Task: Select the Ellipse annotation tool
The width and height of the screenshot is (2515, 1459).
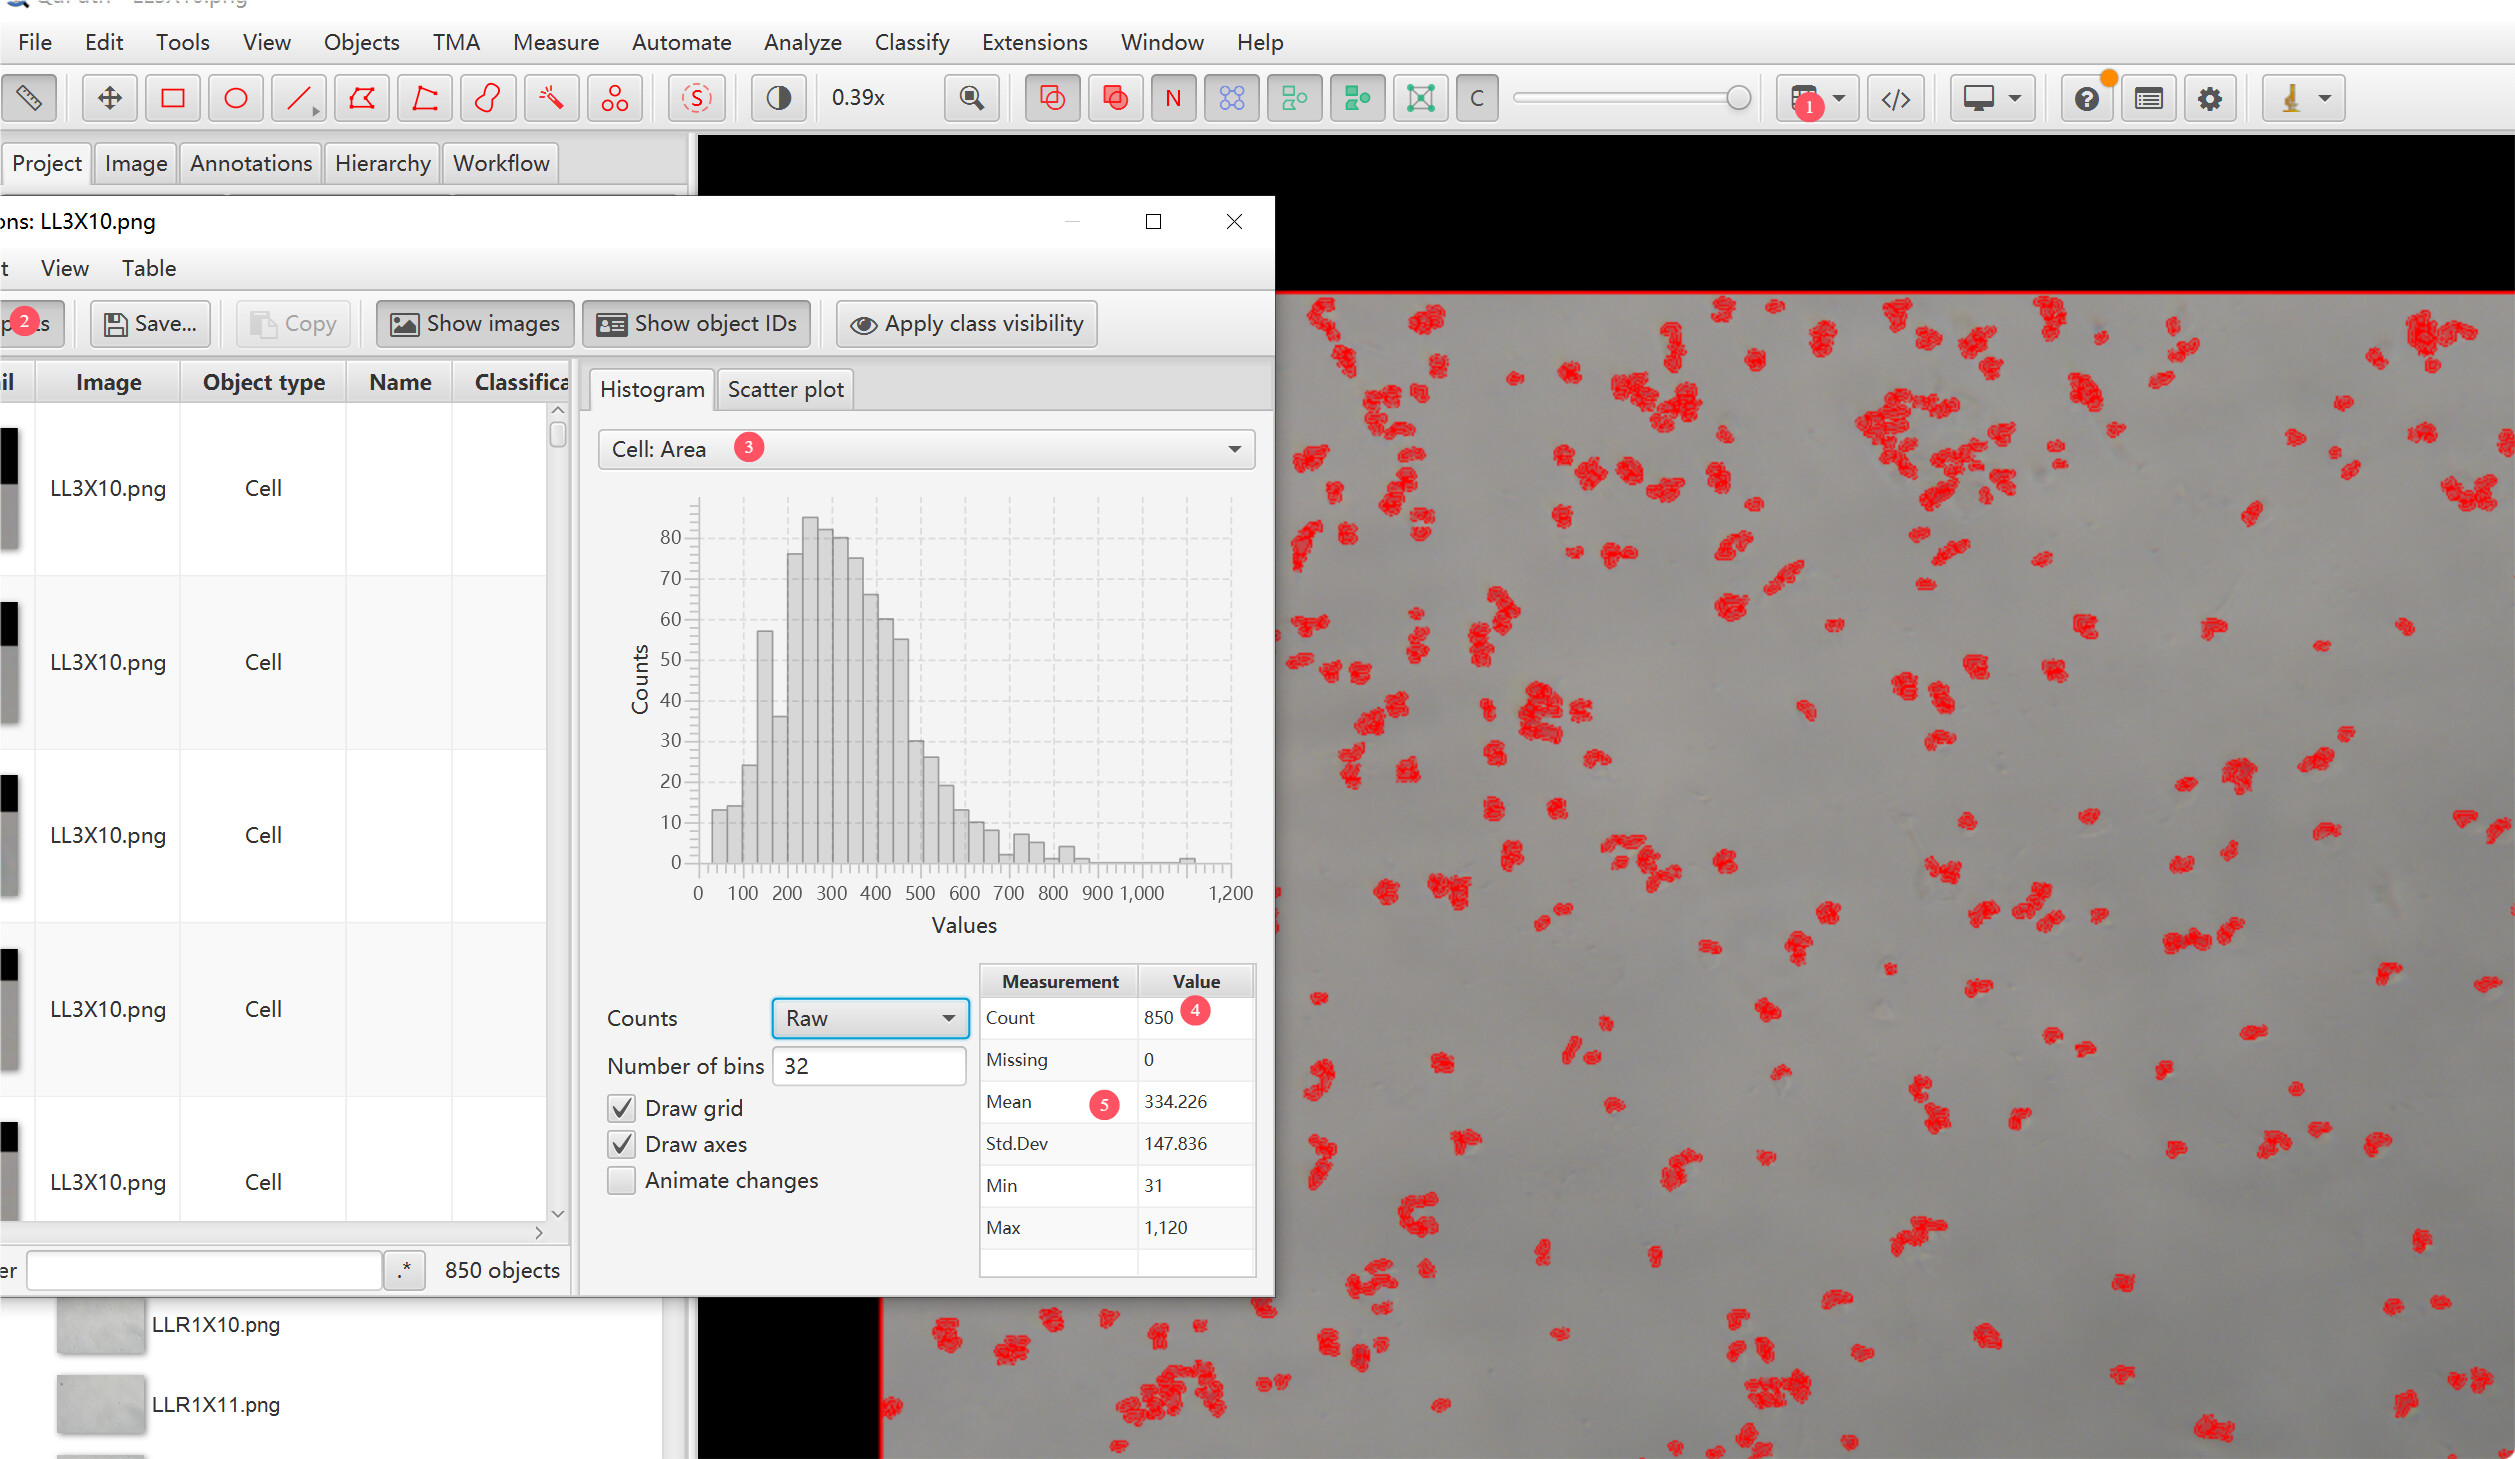Action: (x=235, y=98)
